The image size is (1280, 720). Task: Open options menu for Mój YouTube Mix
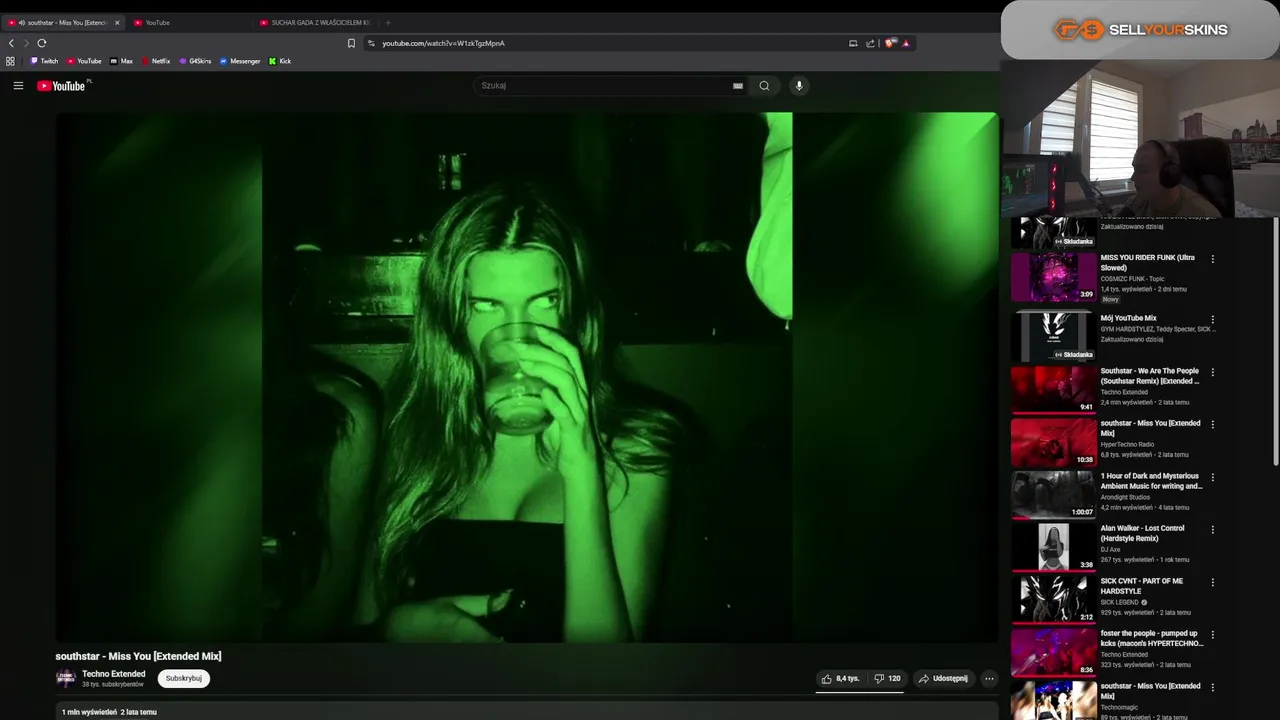(x=1213, y=320)
